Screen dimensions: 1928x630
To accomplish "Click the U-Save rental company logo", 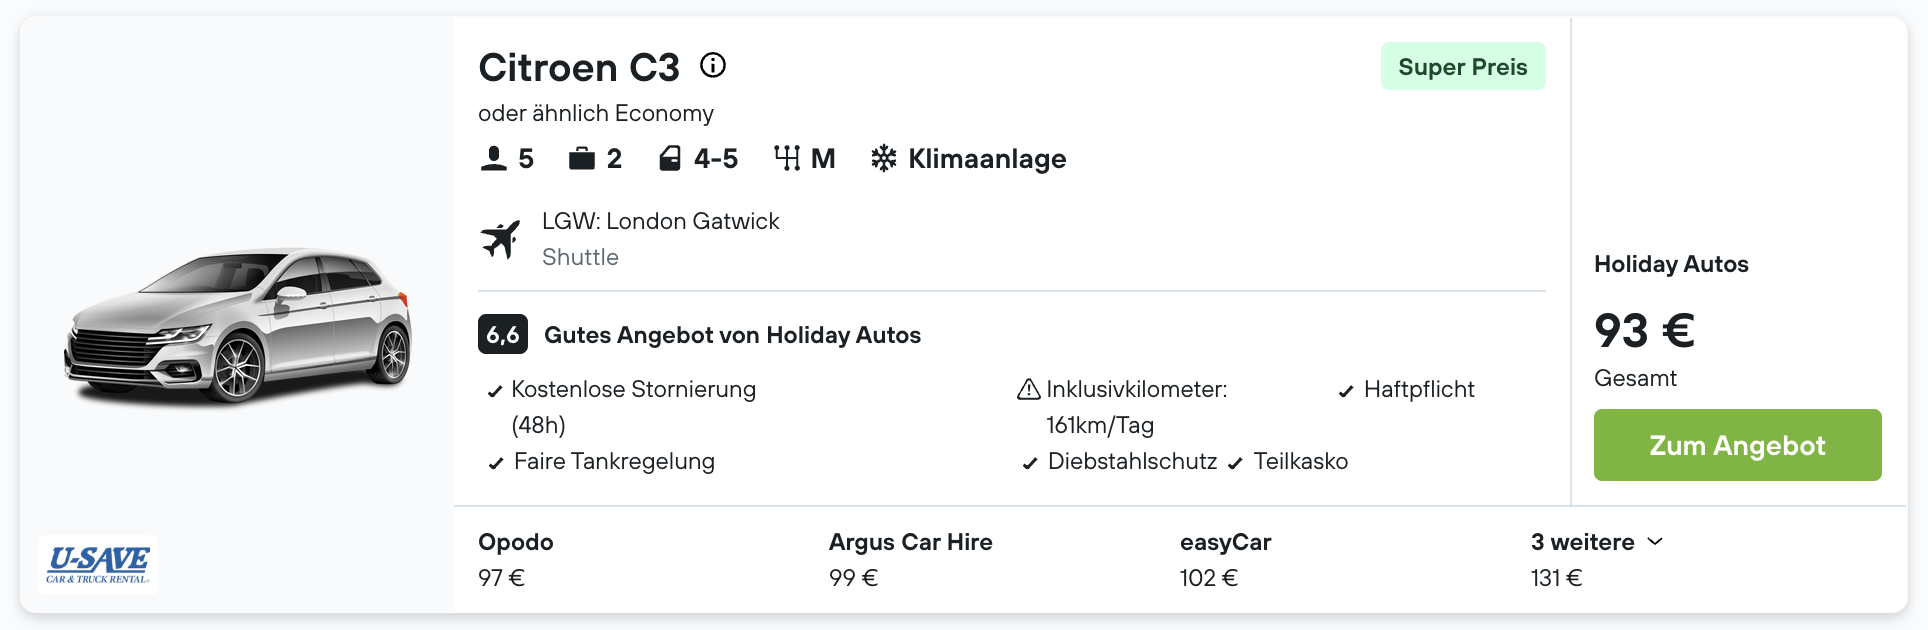I will 98,565.
